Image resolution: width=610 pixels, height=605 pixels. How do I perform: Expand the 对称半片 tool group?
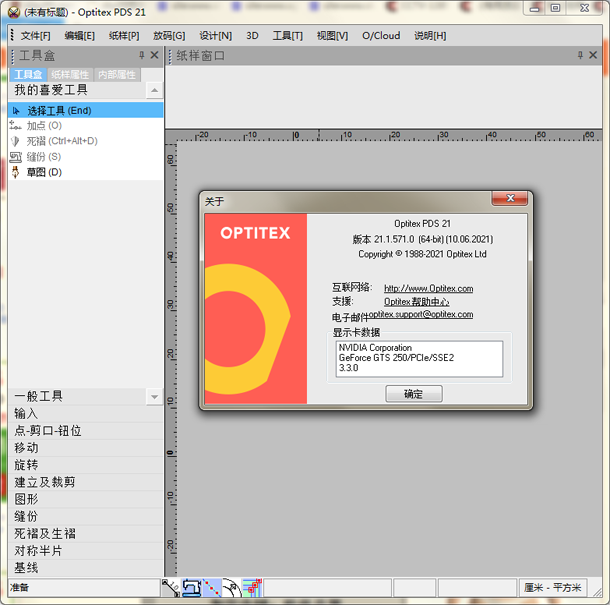[86, 551]
